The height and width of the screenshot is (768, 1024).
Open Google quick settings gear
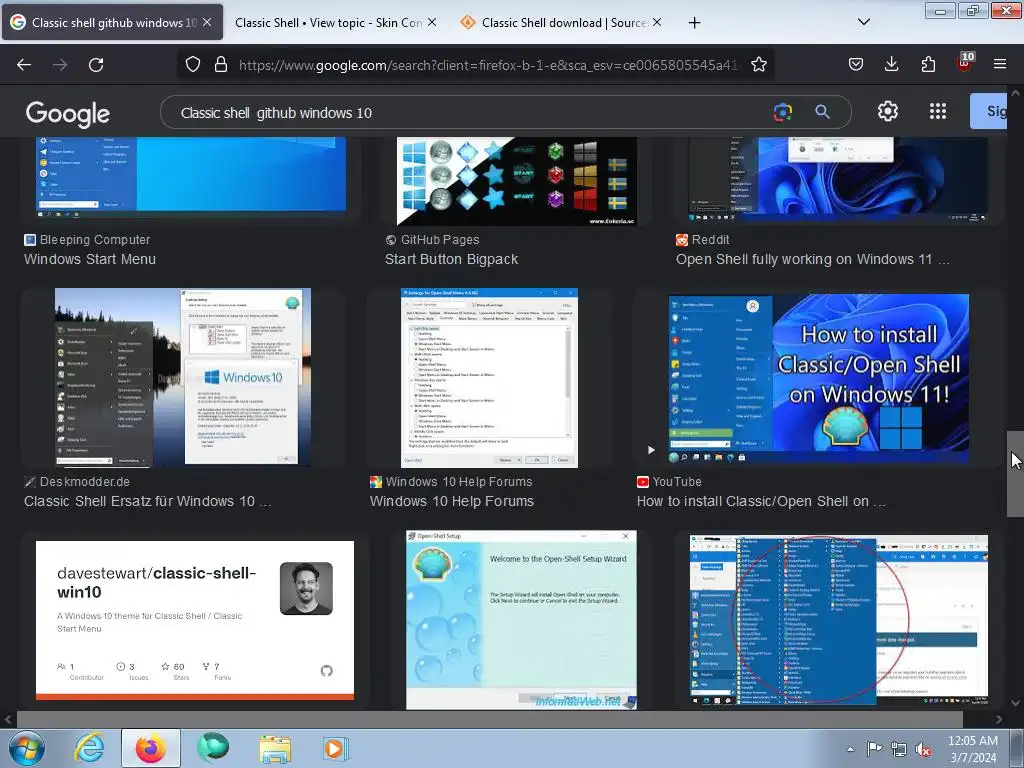[888, 112]
